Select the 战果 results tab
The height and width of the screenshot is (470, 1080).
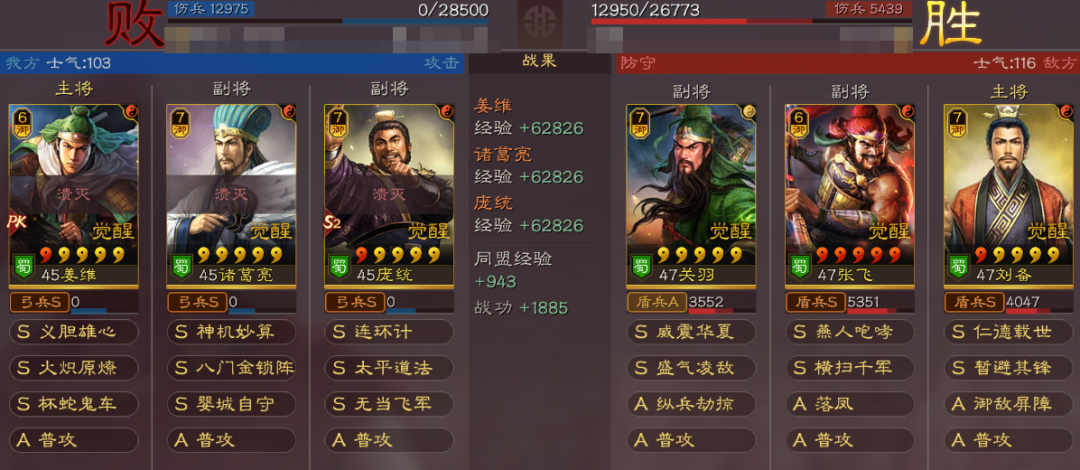539,61
